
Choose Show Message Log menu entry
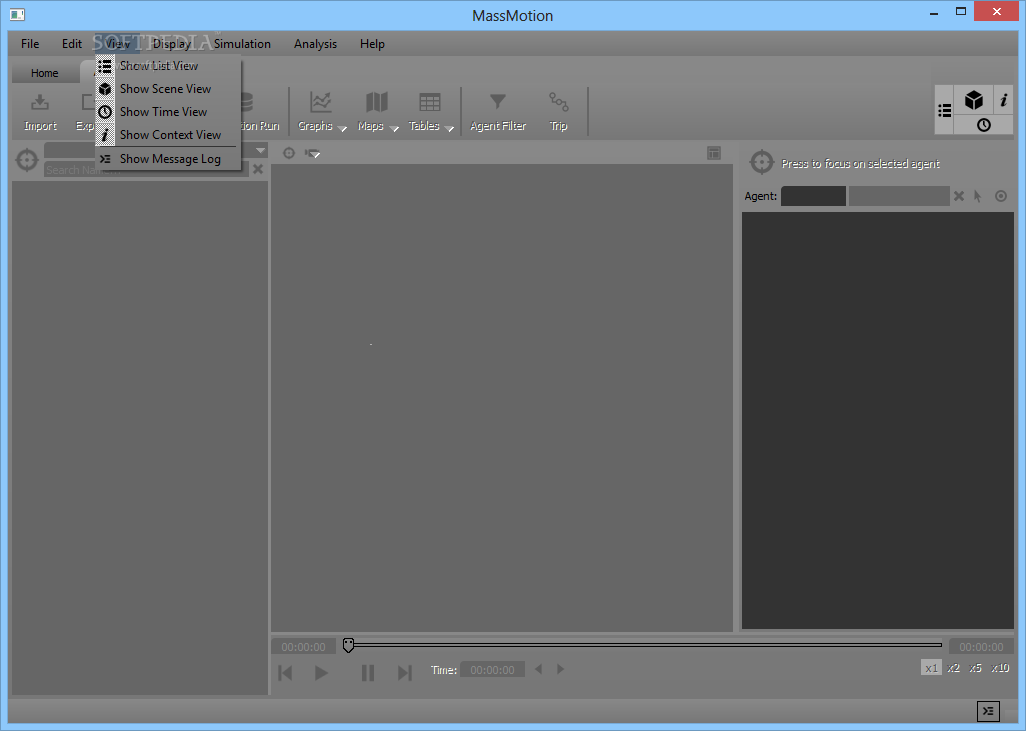(x=168, y=159)
